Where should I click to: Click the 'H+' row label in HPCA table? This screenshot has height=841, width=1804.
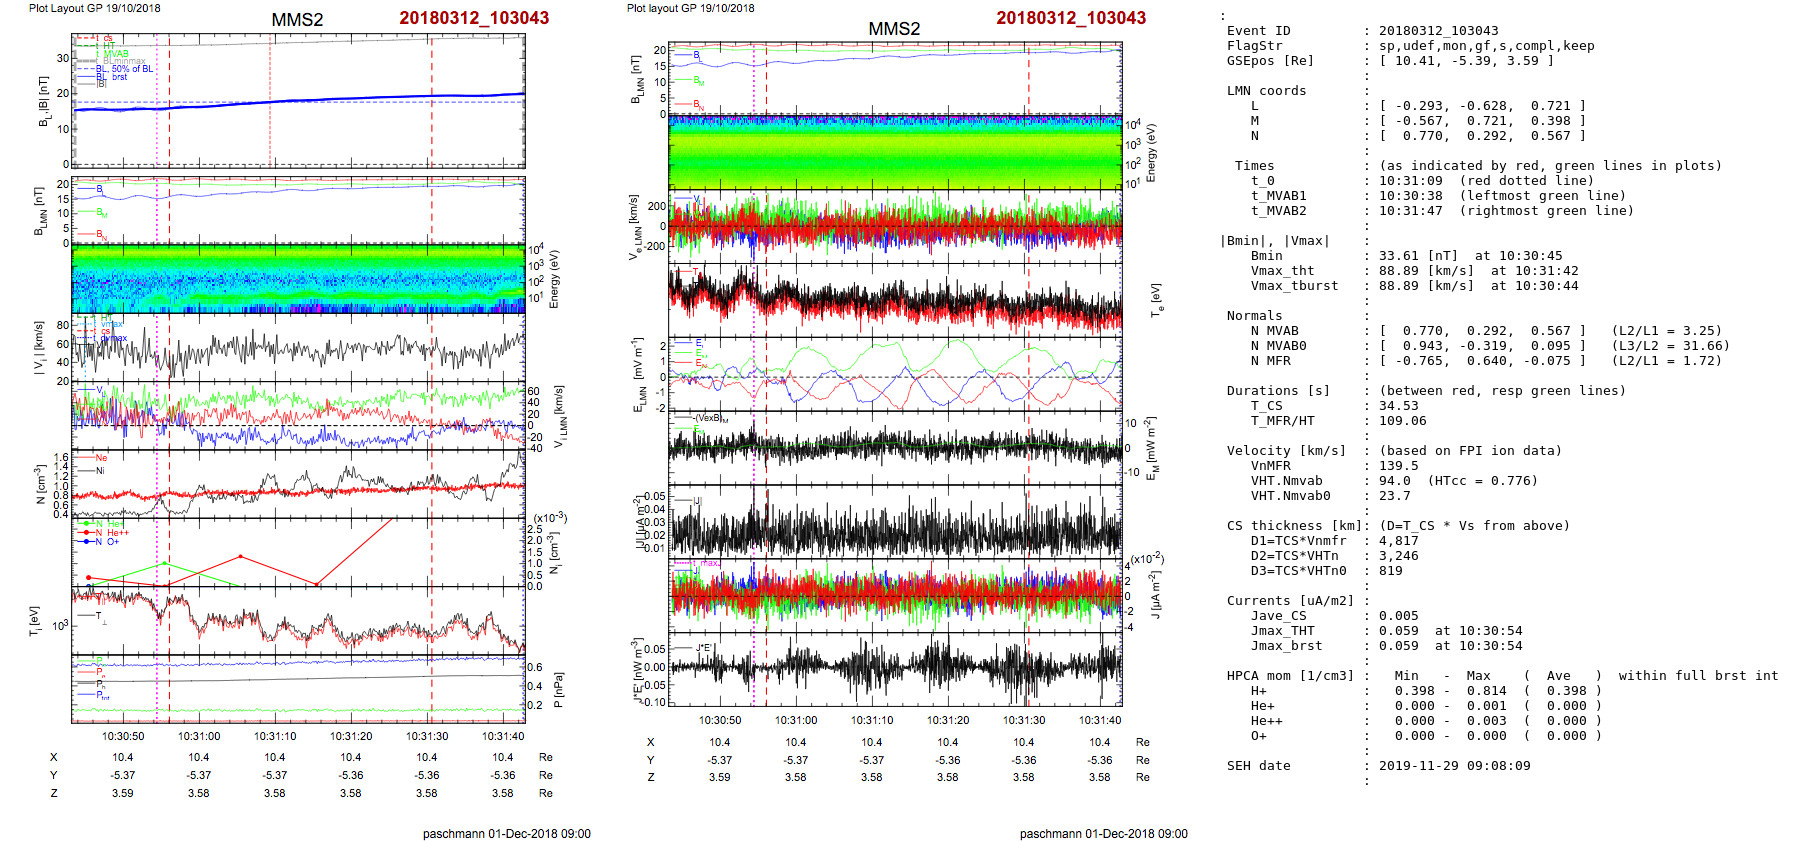pos(1258,691)
